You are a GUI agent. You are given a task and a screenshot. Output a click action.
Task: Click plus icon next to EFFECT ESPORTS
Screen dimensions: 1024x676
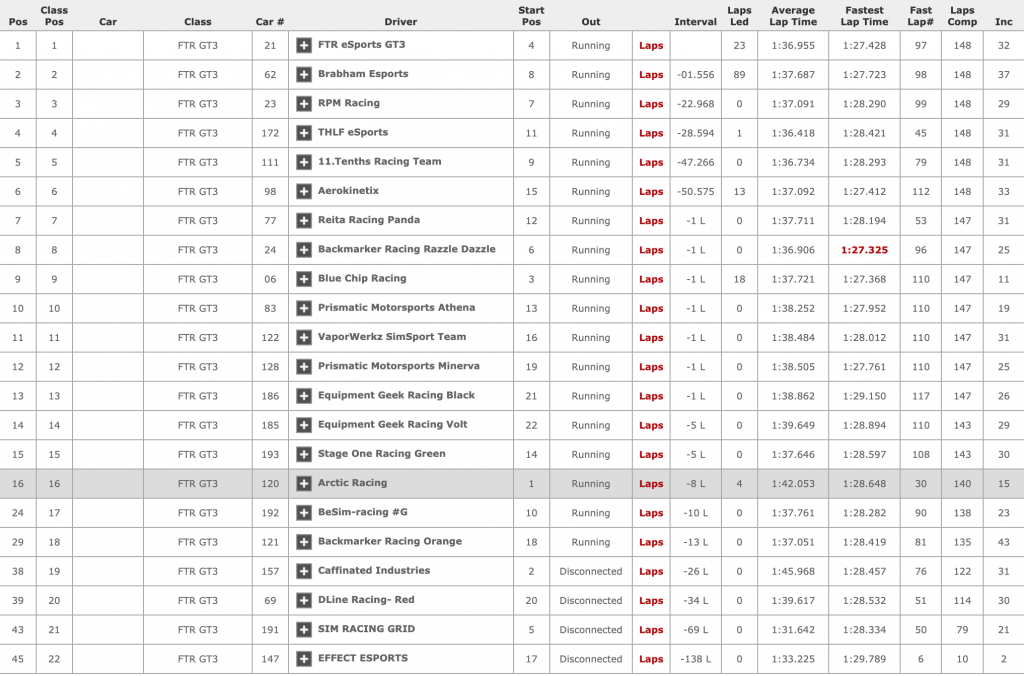[304, 659]
